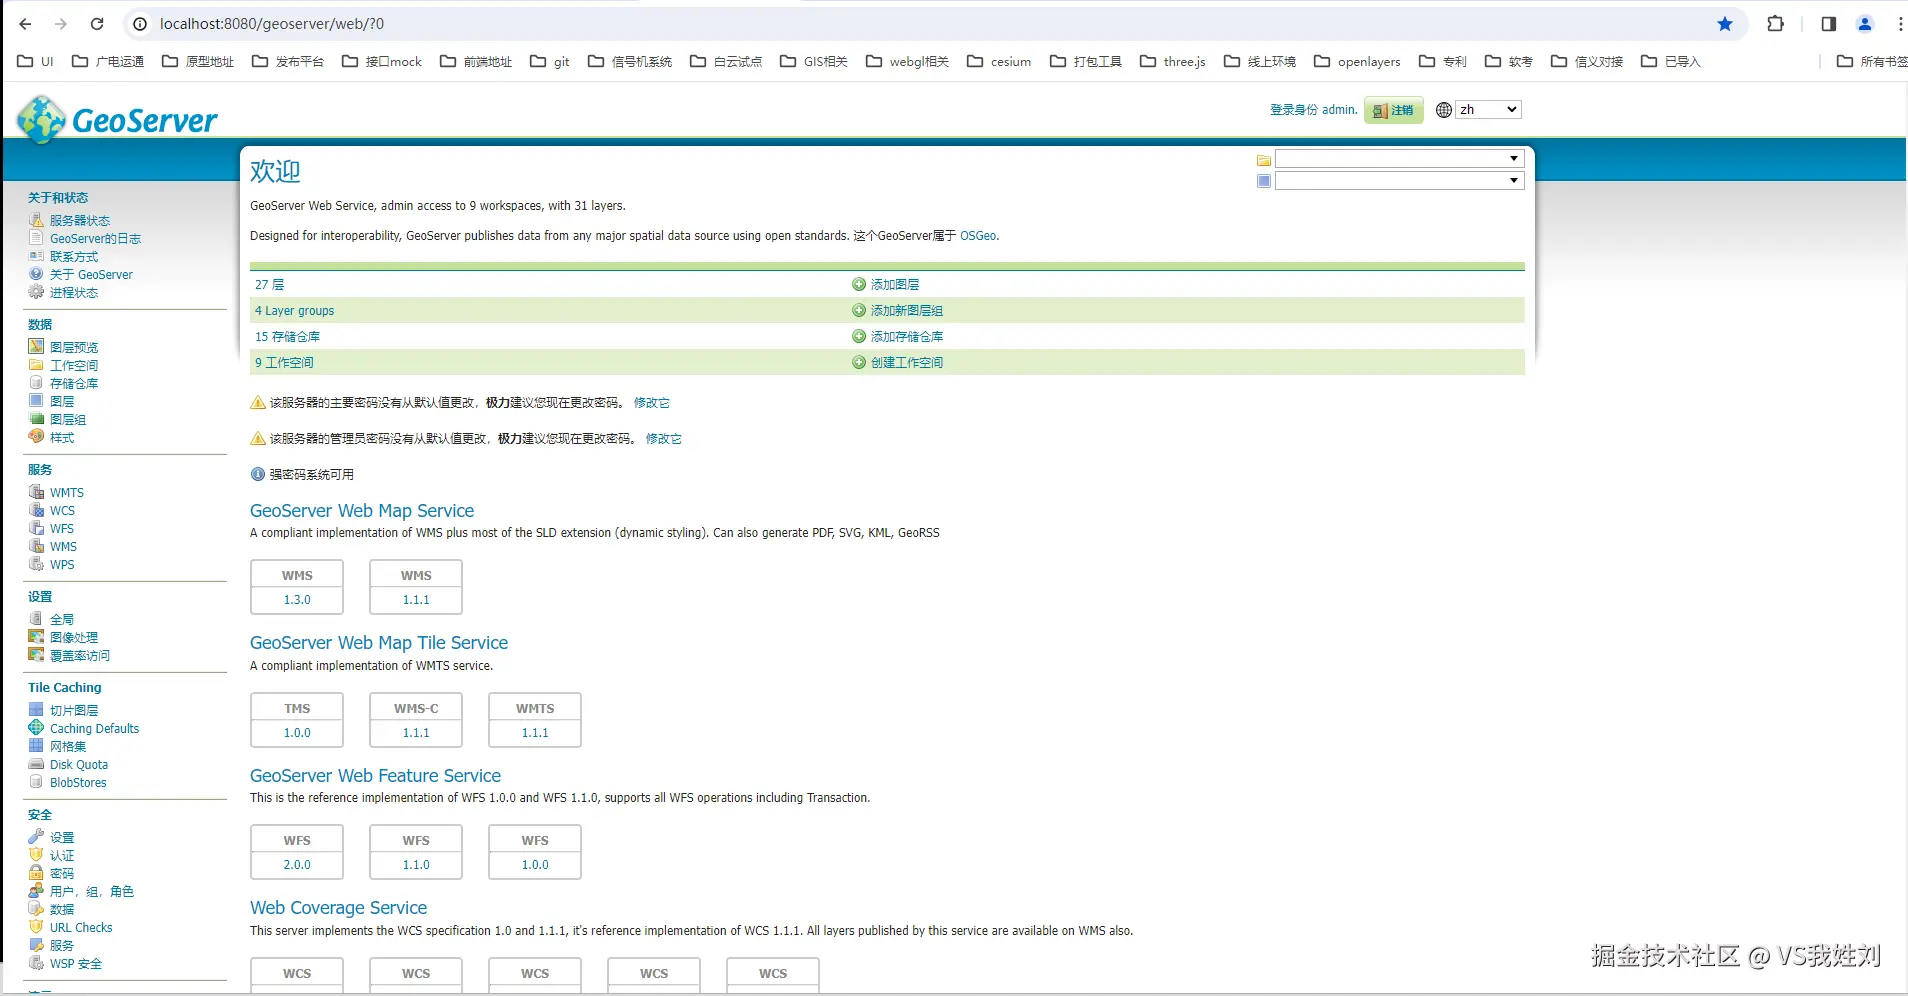Click the WPS service icon
1908x996 pixels.
point(36,564)
